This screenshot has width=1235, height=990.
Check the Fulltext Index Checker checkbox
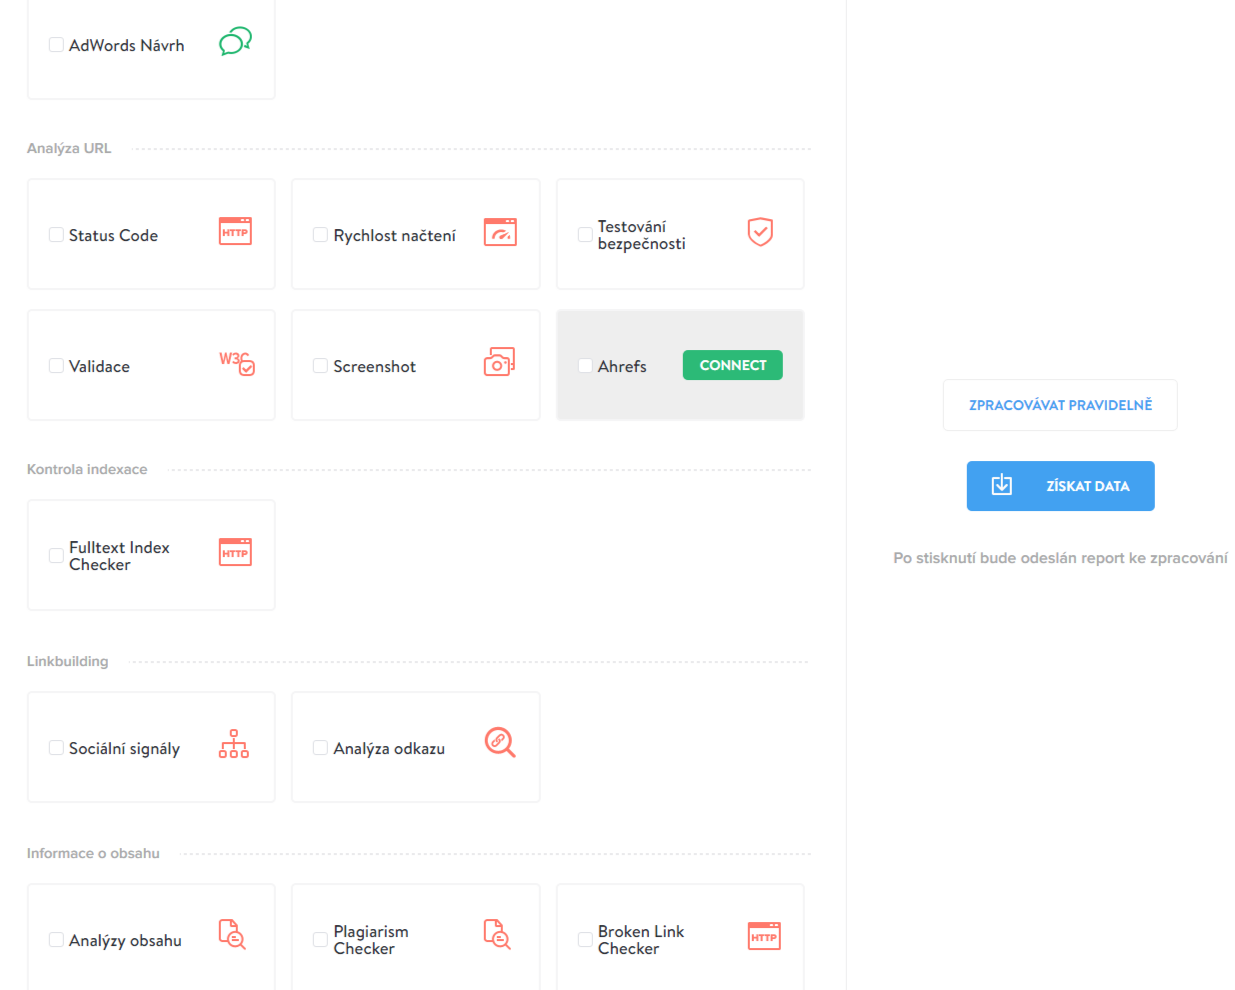coord(56,555)
